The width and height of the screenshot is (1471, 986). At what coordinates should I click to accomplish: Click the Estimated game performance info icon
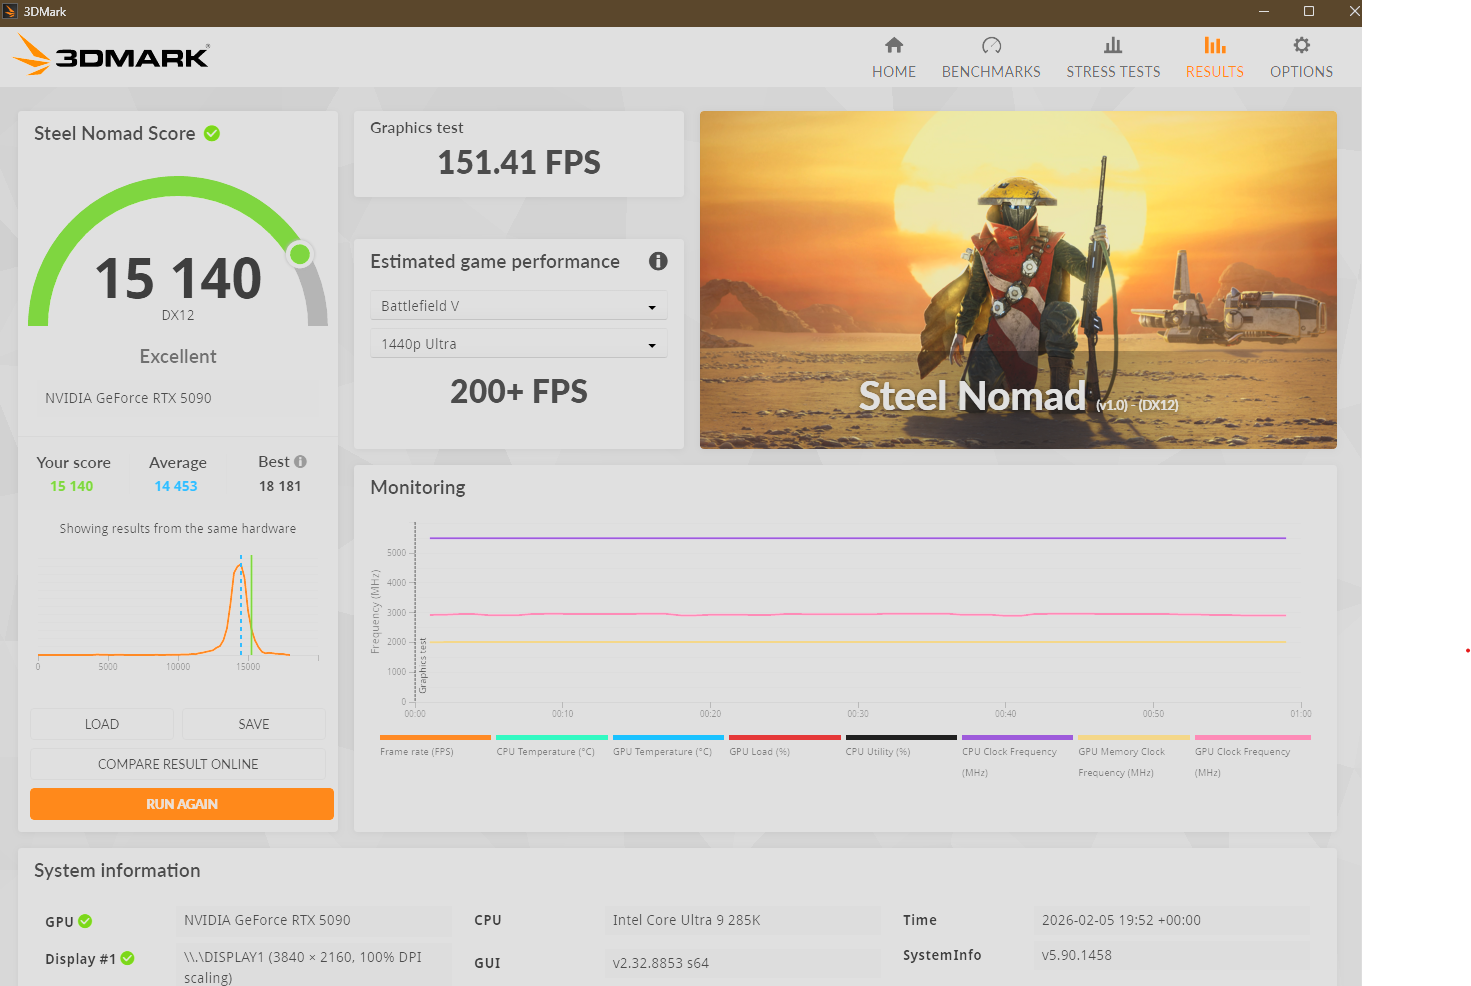coord(658,261)
